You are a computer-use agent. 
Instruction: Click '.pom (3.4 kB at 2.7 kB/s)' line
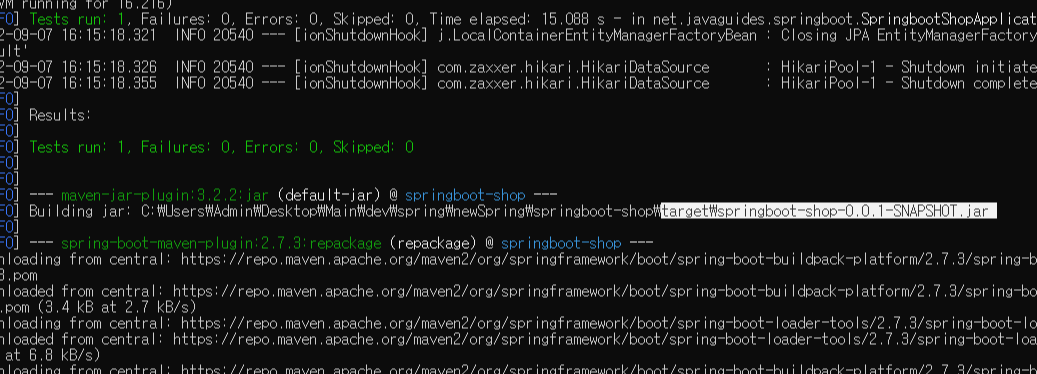99,307
